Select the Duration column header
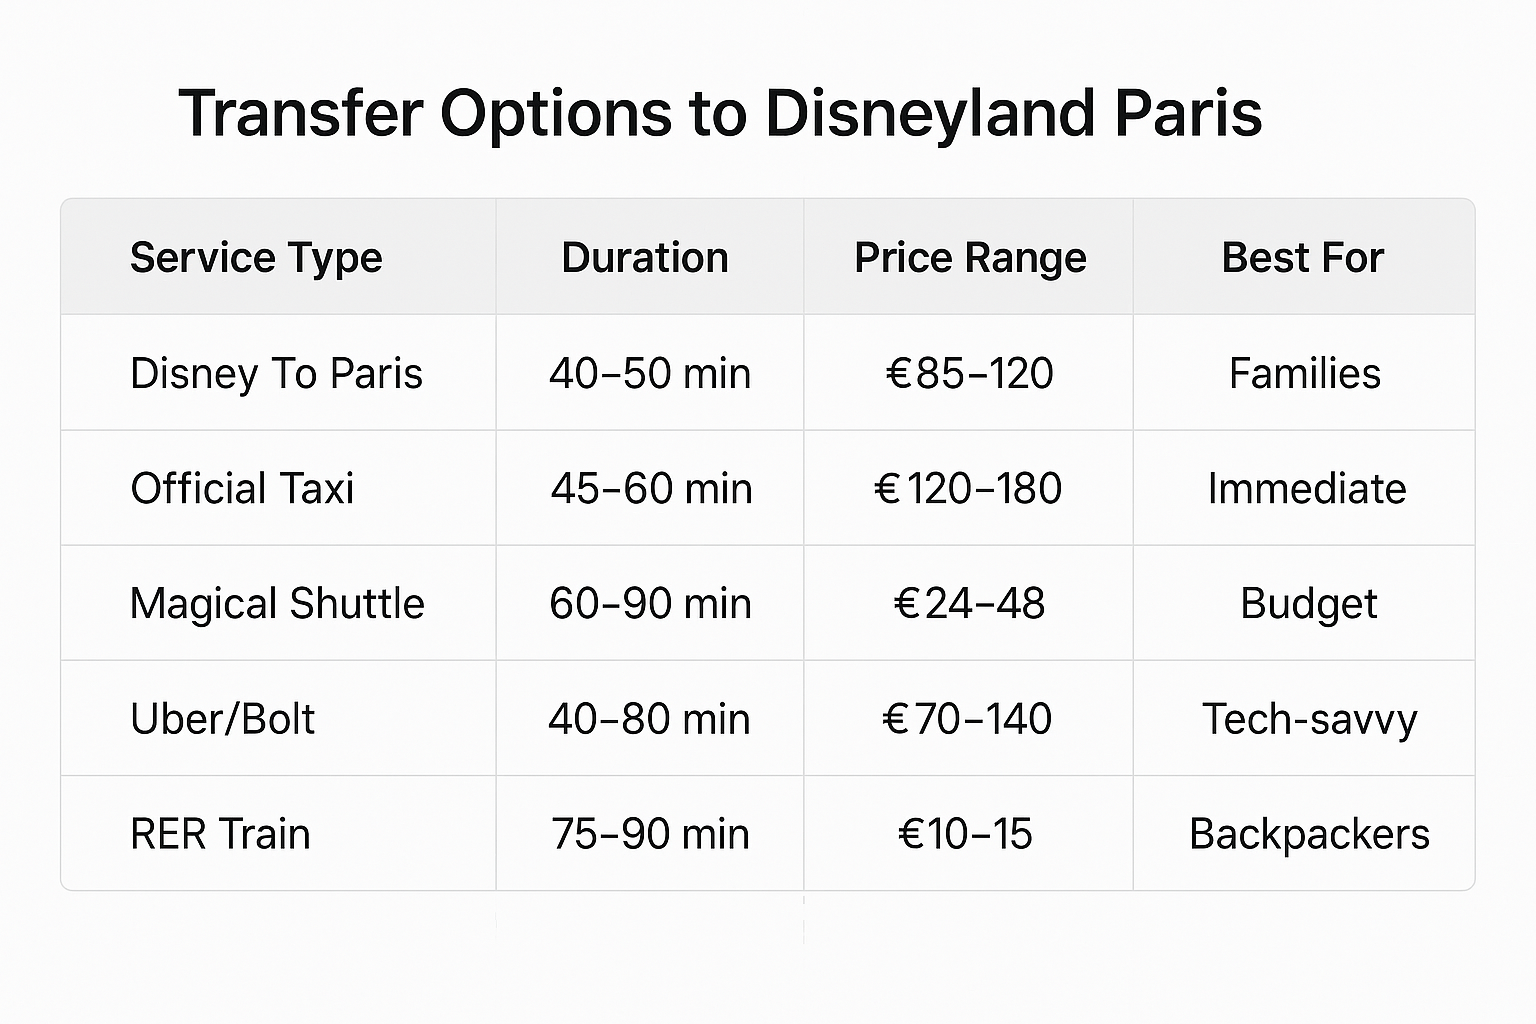The height and width of the screenshot is (1024, 1536). point(645,258)
